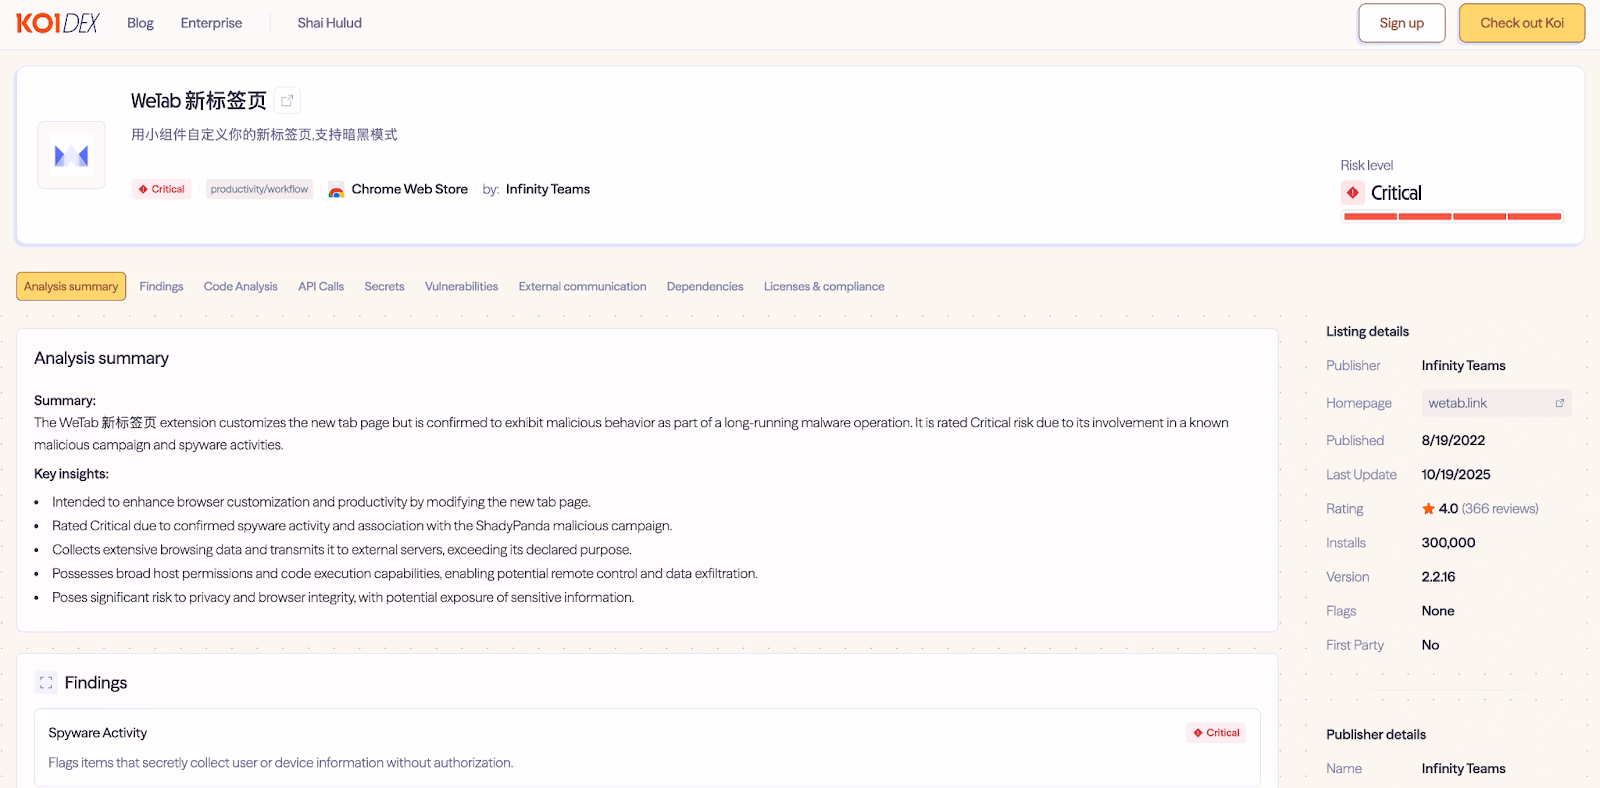Click the Critical badge on Spyware Activity
This screenshot has height=788, width=1600.
pos(1216,733)
